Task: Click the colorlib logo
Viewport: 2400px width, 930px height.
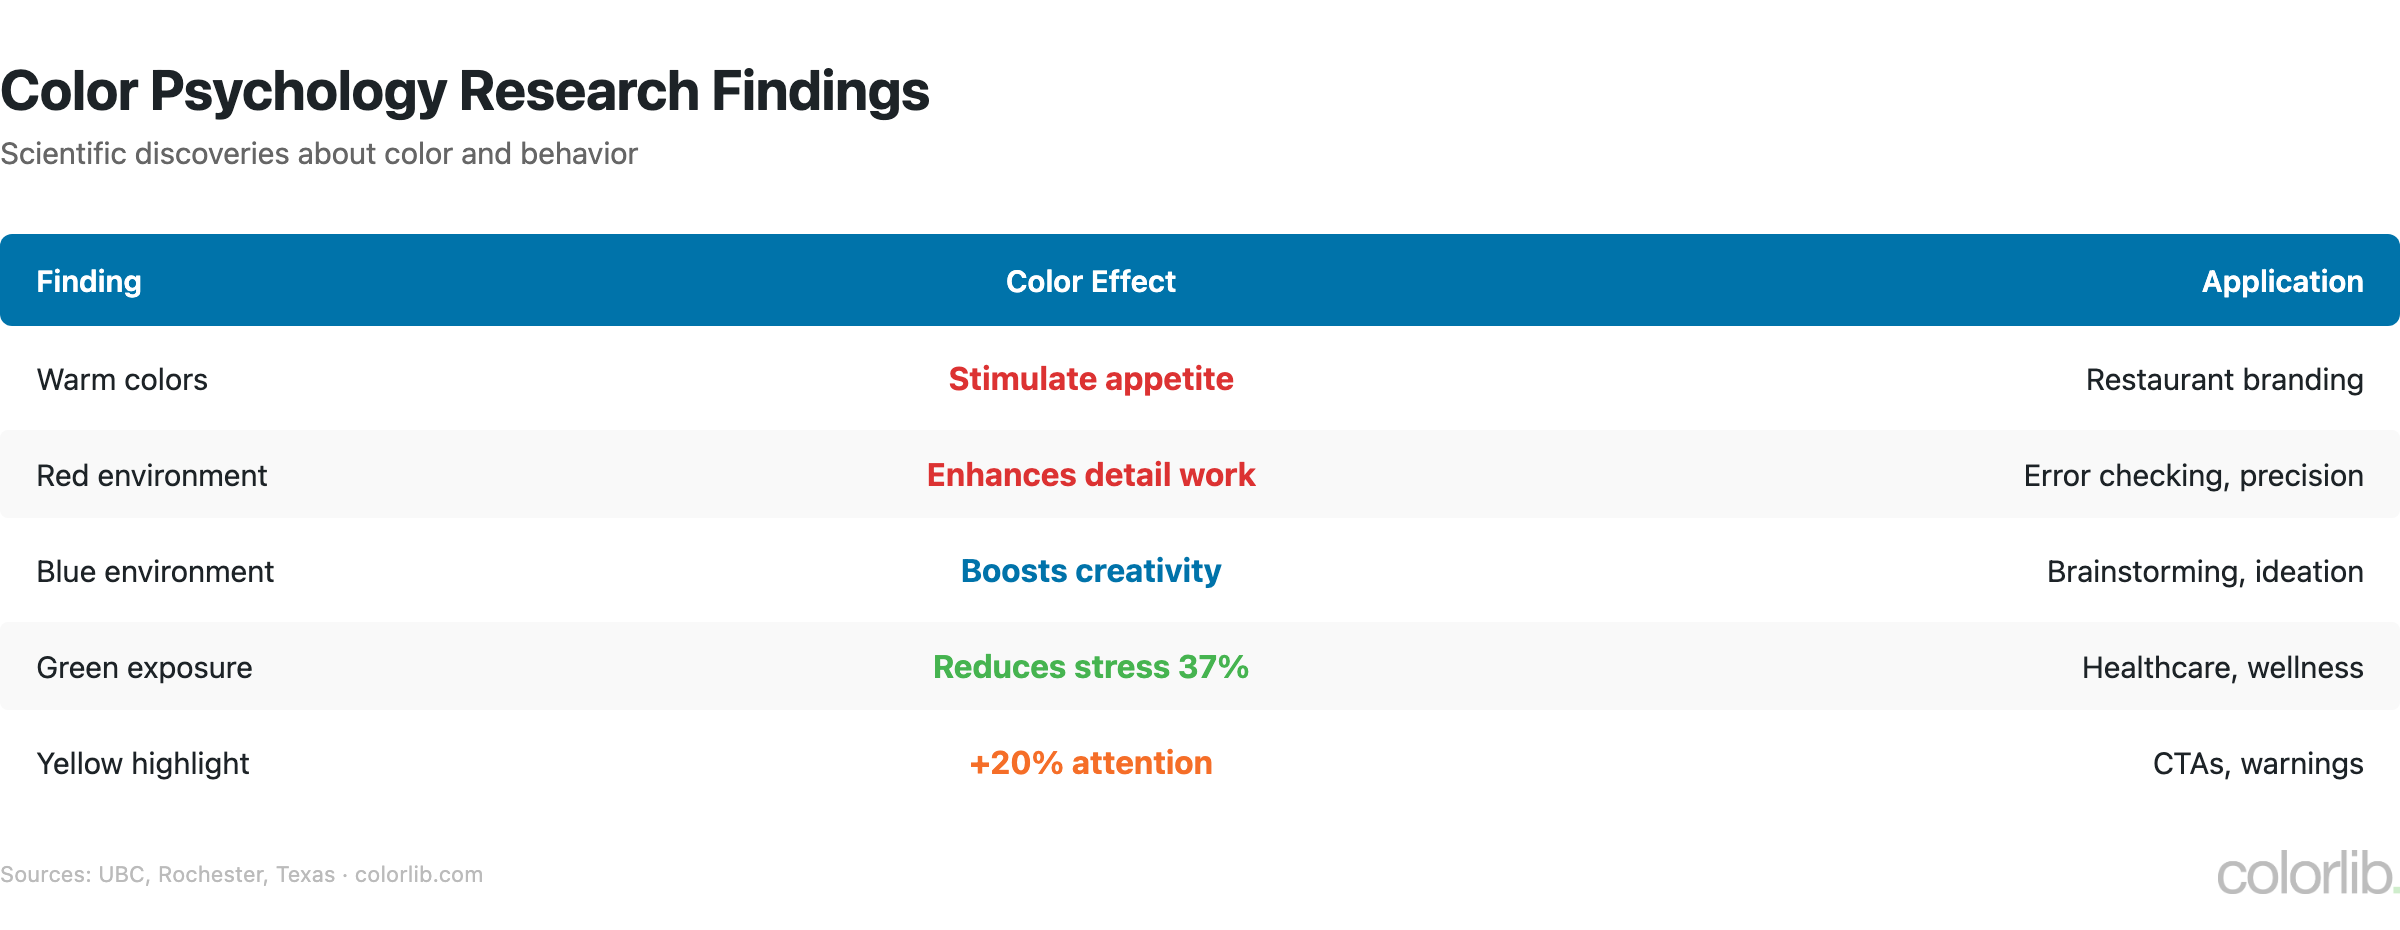Action: tap(2305, 874)
